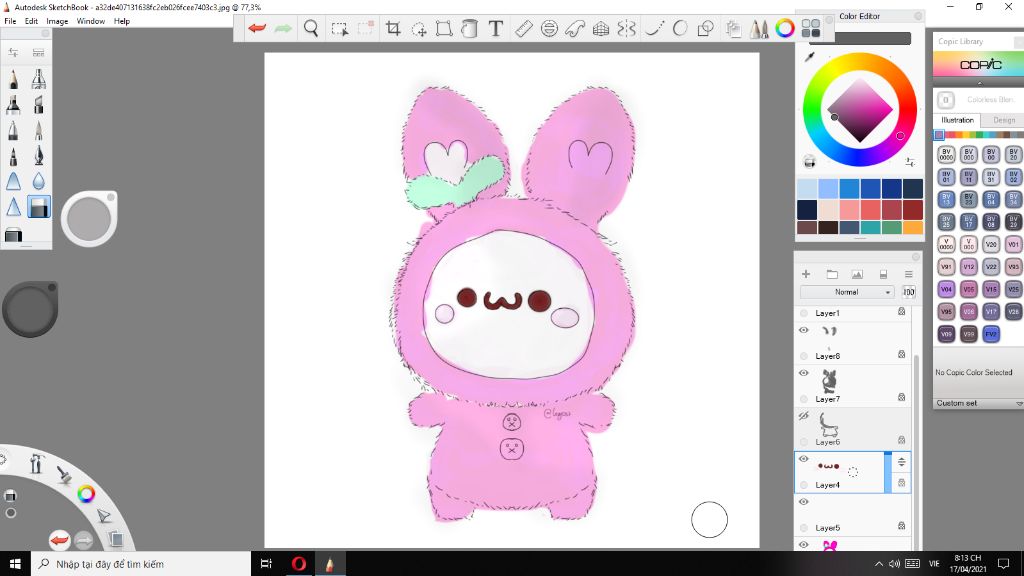The height and width of the screenshot is (576, 1024).
Task: Toggle the Brush Palette icon in toolbar
Action: 759,28
